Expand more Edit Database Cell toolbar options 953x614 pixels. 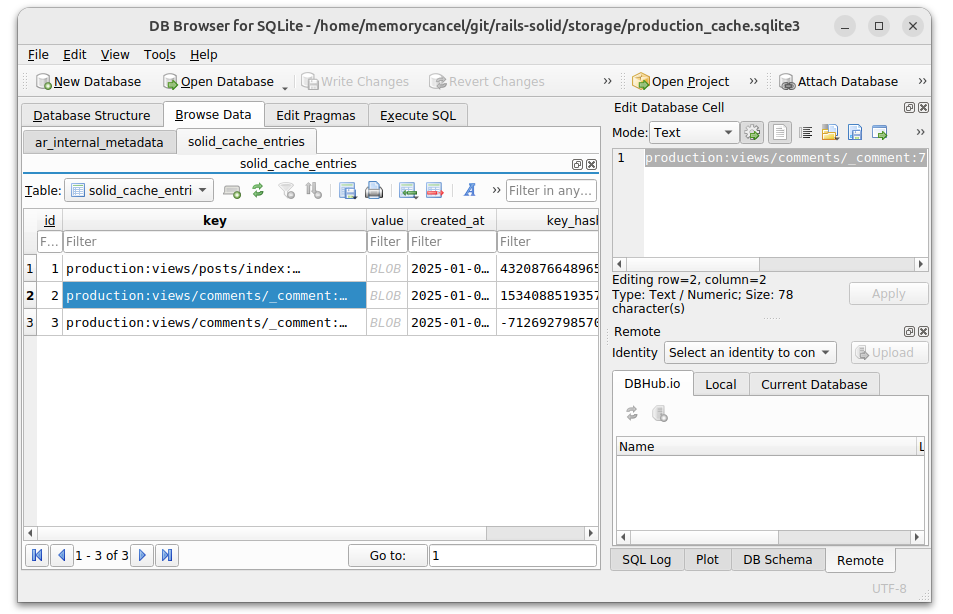(920, 132)
